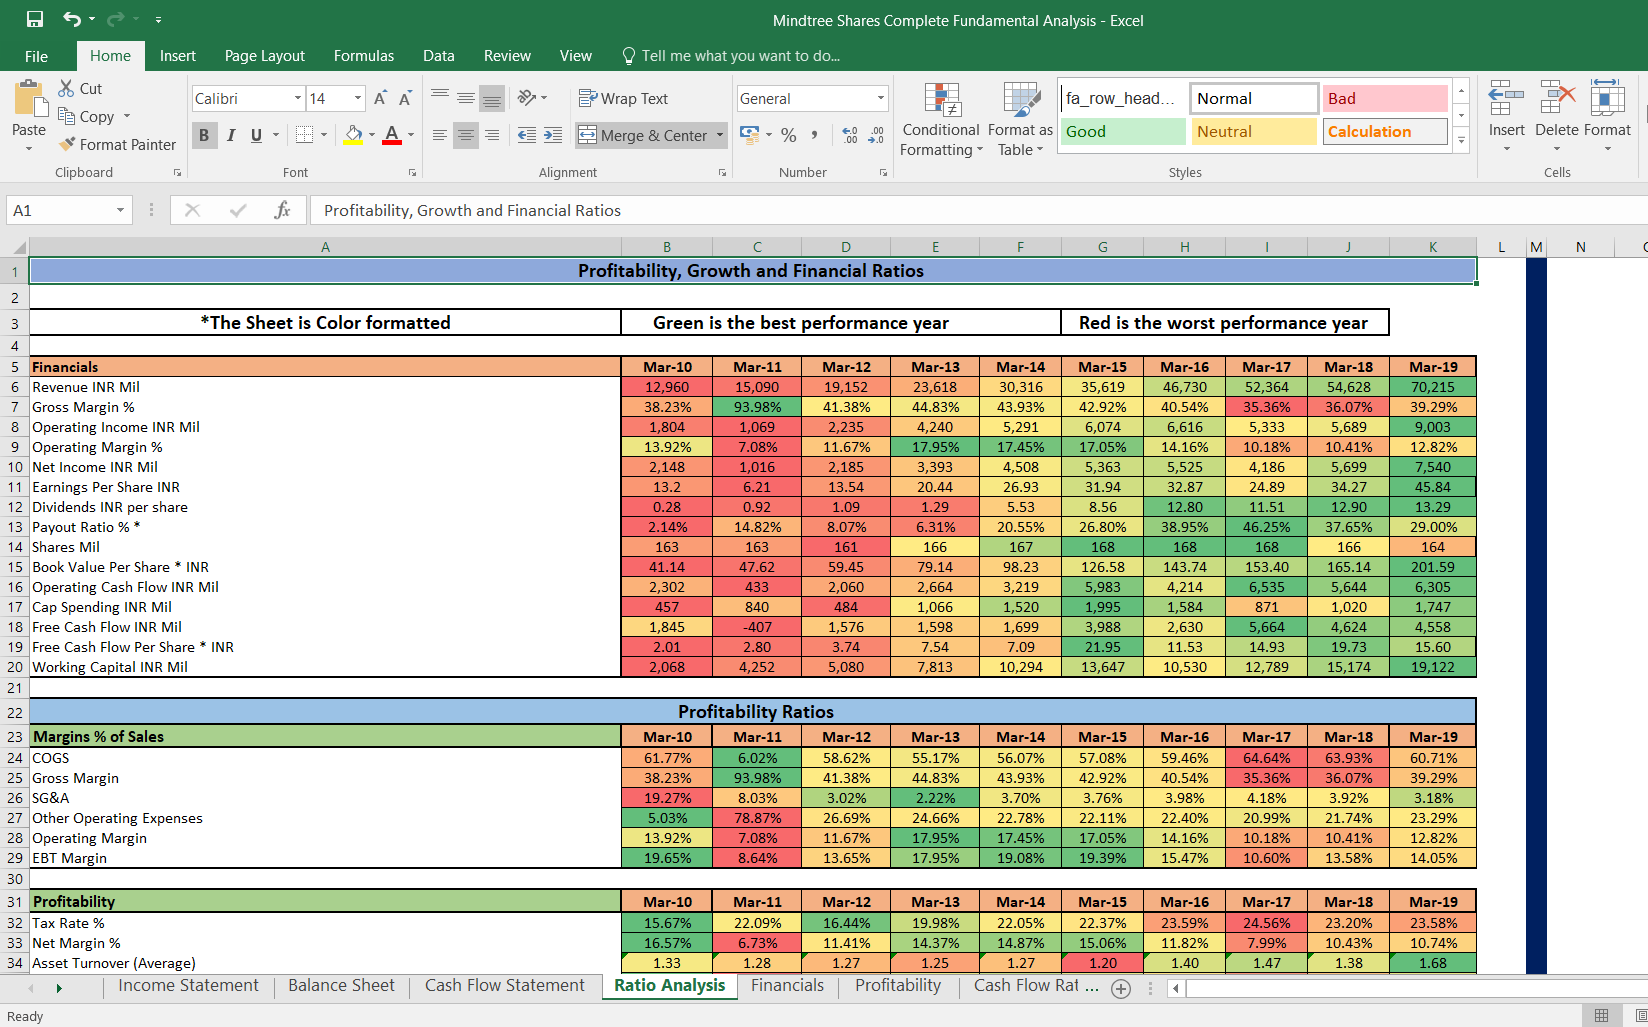Open the Name Box A1 dropdown
1648x1027 pixels.
point(120,210)
